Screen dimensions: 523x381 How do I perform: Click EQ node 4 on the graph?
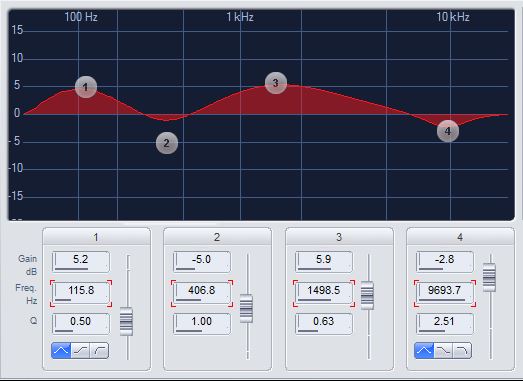[448, 131]
